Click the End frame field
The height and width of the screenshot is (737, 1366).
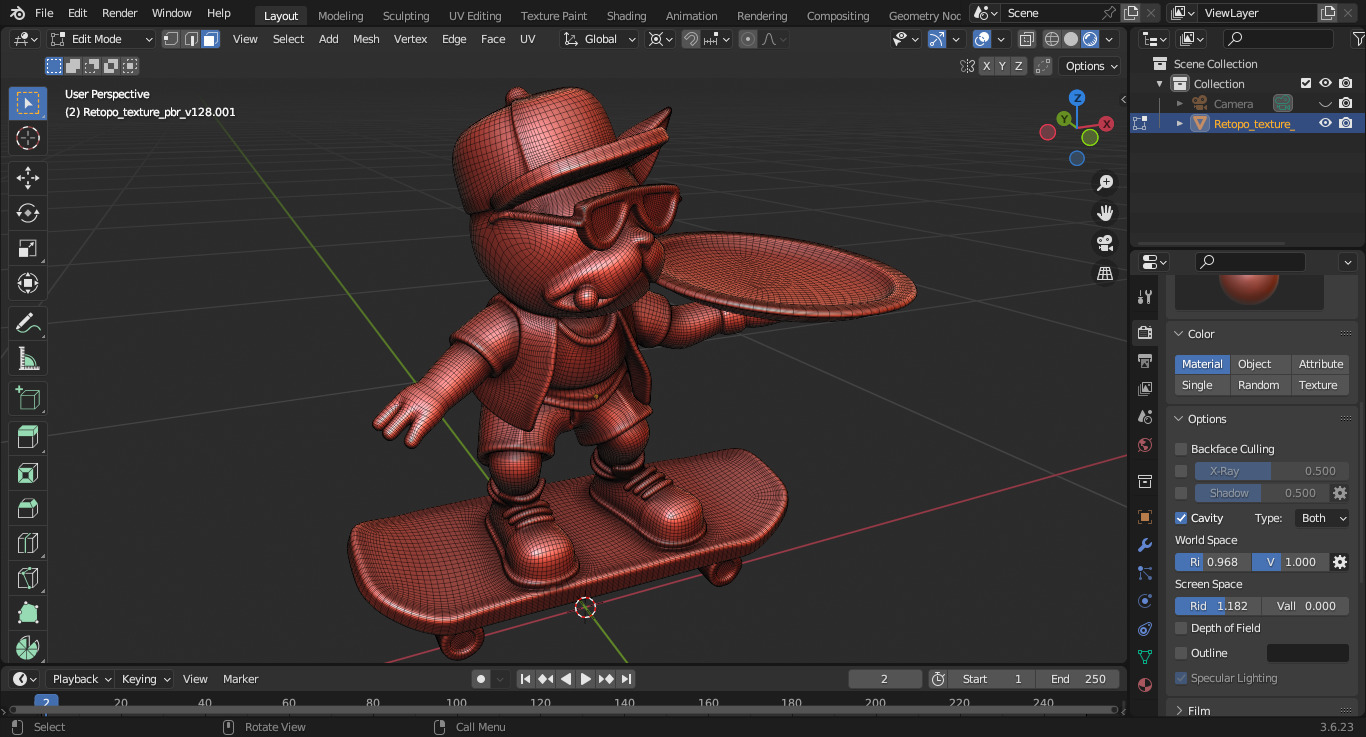(x=1078, y=679)
